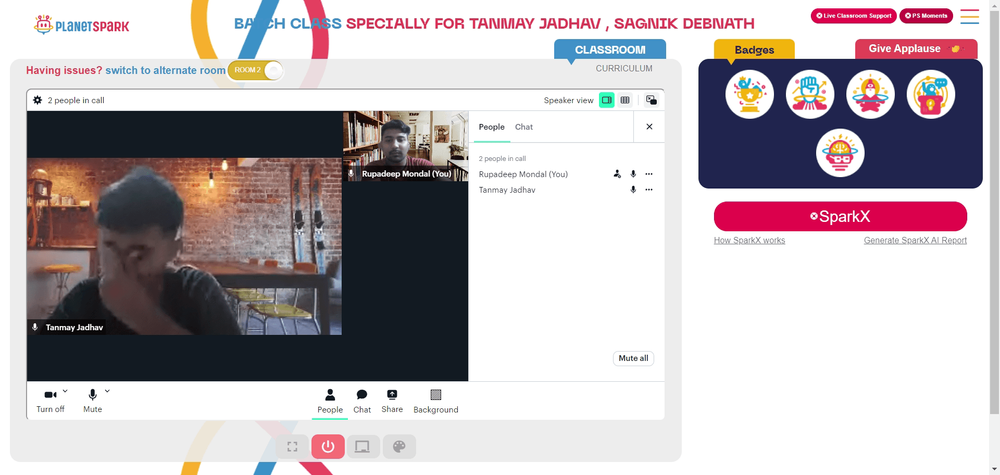Open the Chat icon in call toolbar

362,401
